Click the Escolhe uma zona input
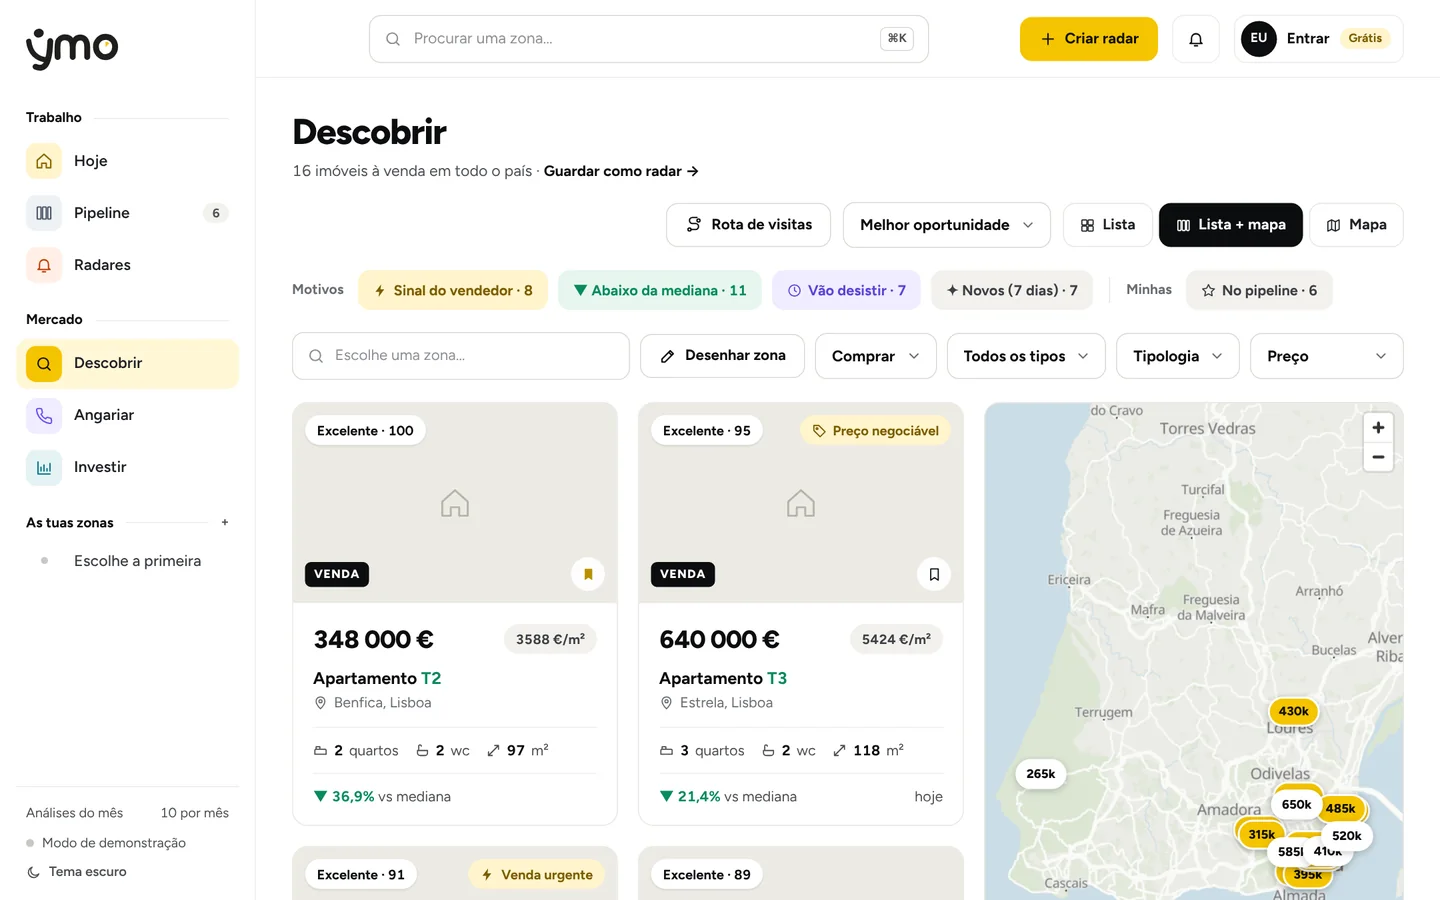 (x=461, y=356)
